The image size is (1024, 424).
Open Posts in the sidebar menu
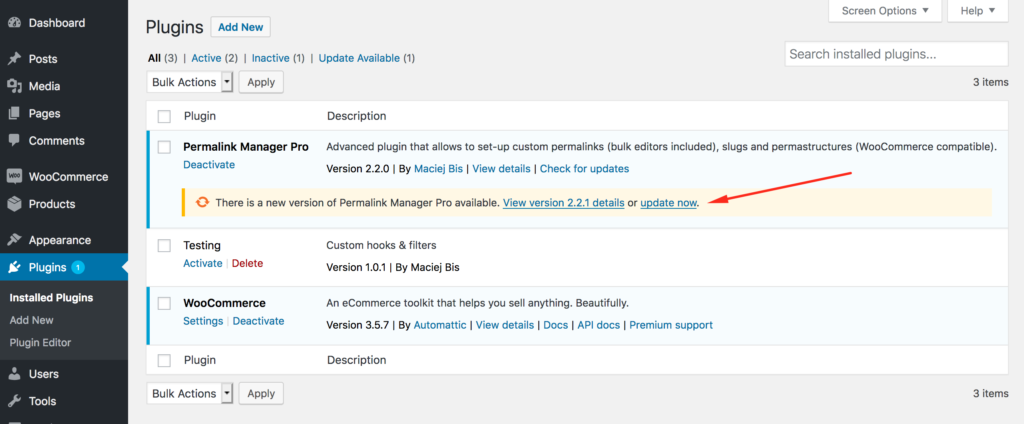(43, 59)
